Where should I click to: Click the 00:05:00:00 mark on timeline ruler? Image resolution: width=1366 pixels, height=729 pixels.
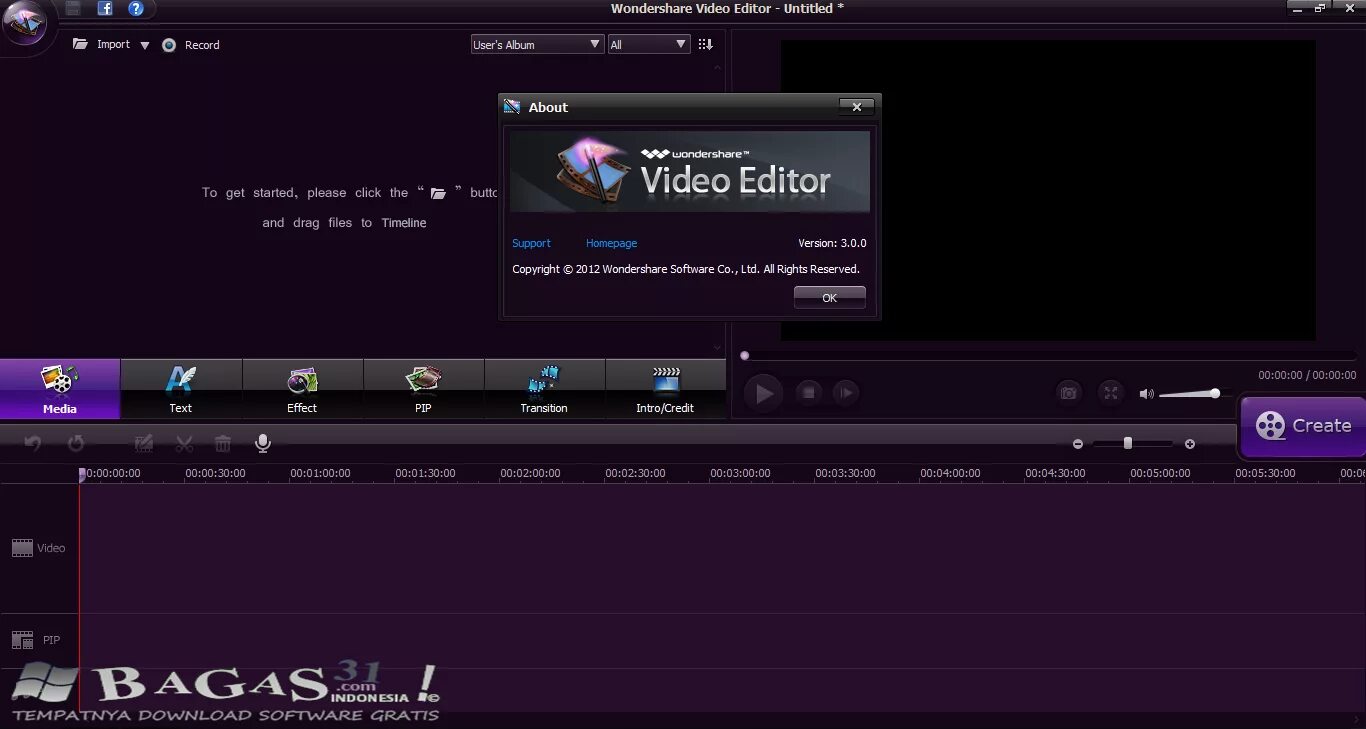click(1160, 473)
